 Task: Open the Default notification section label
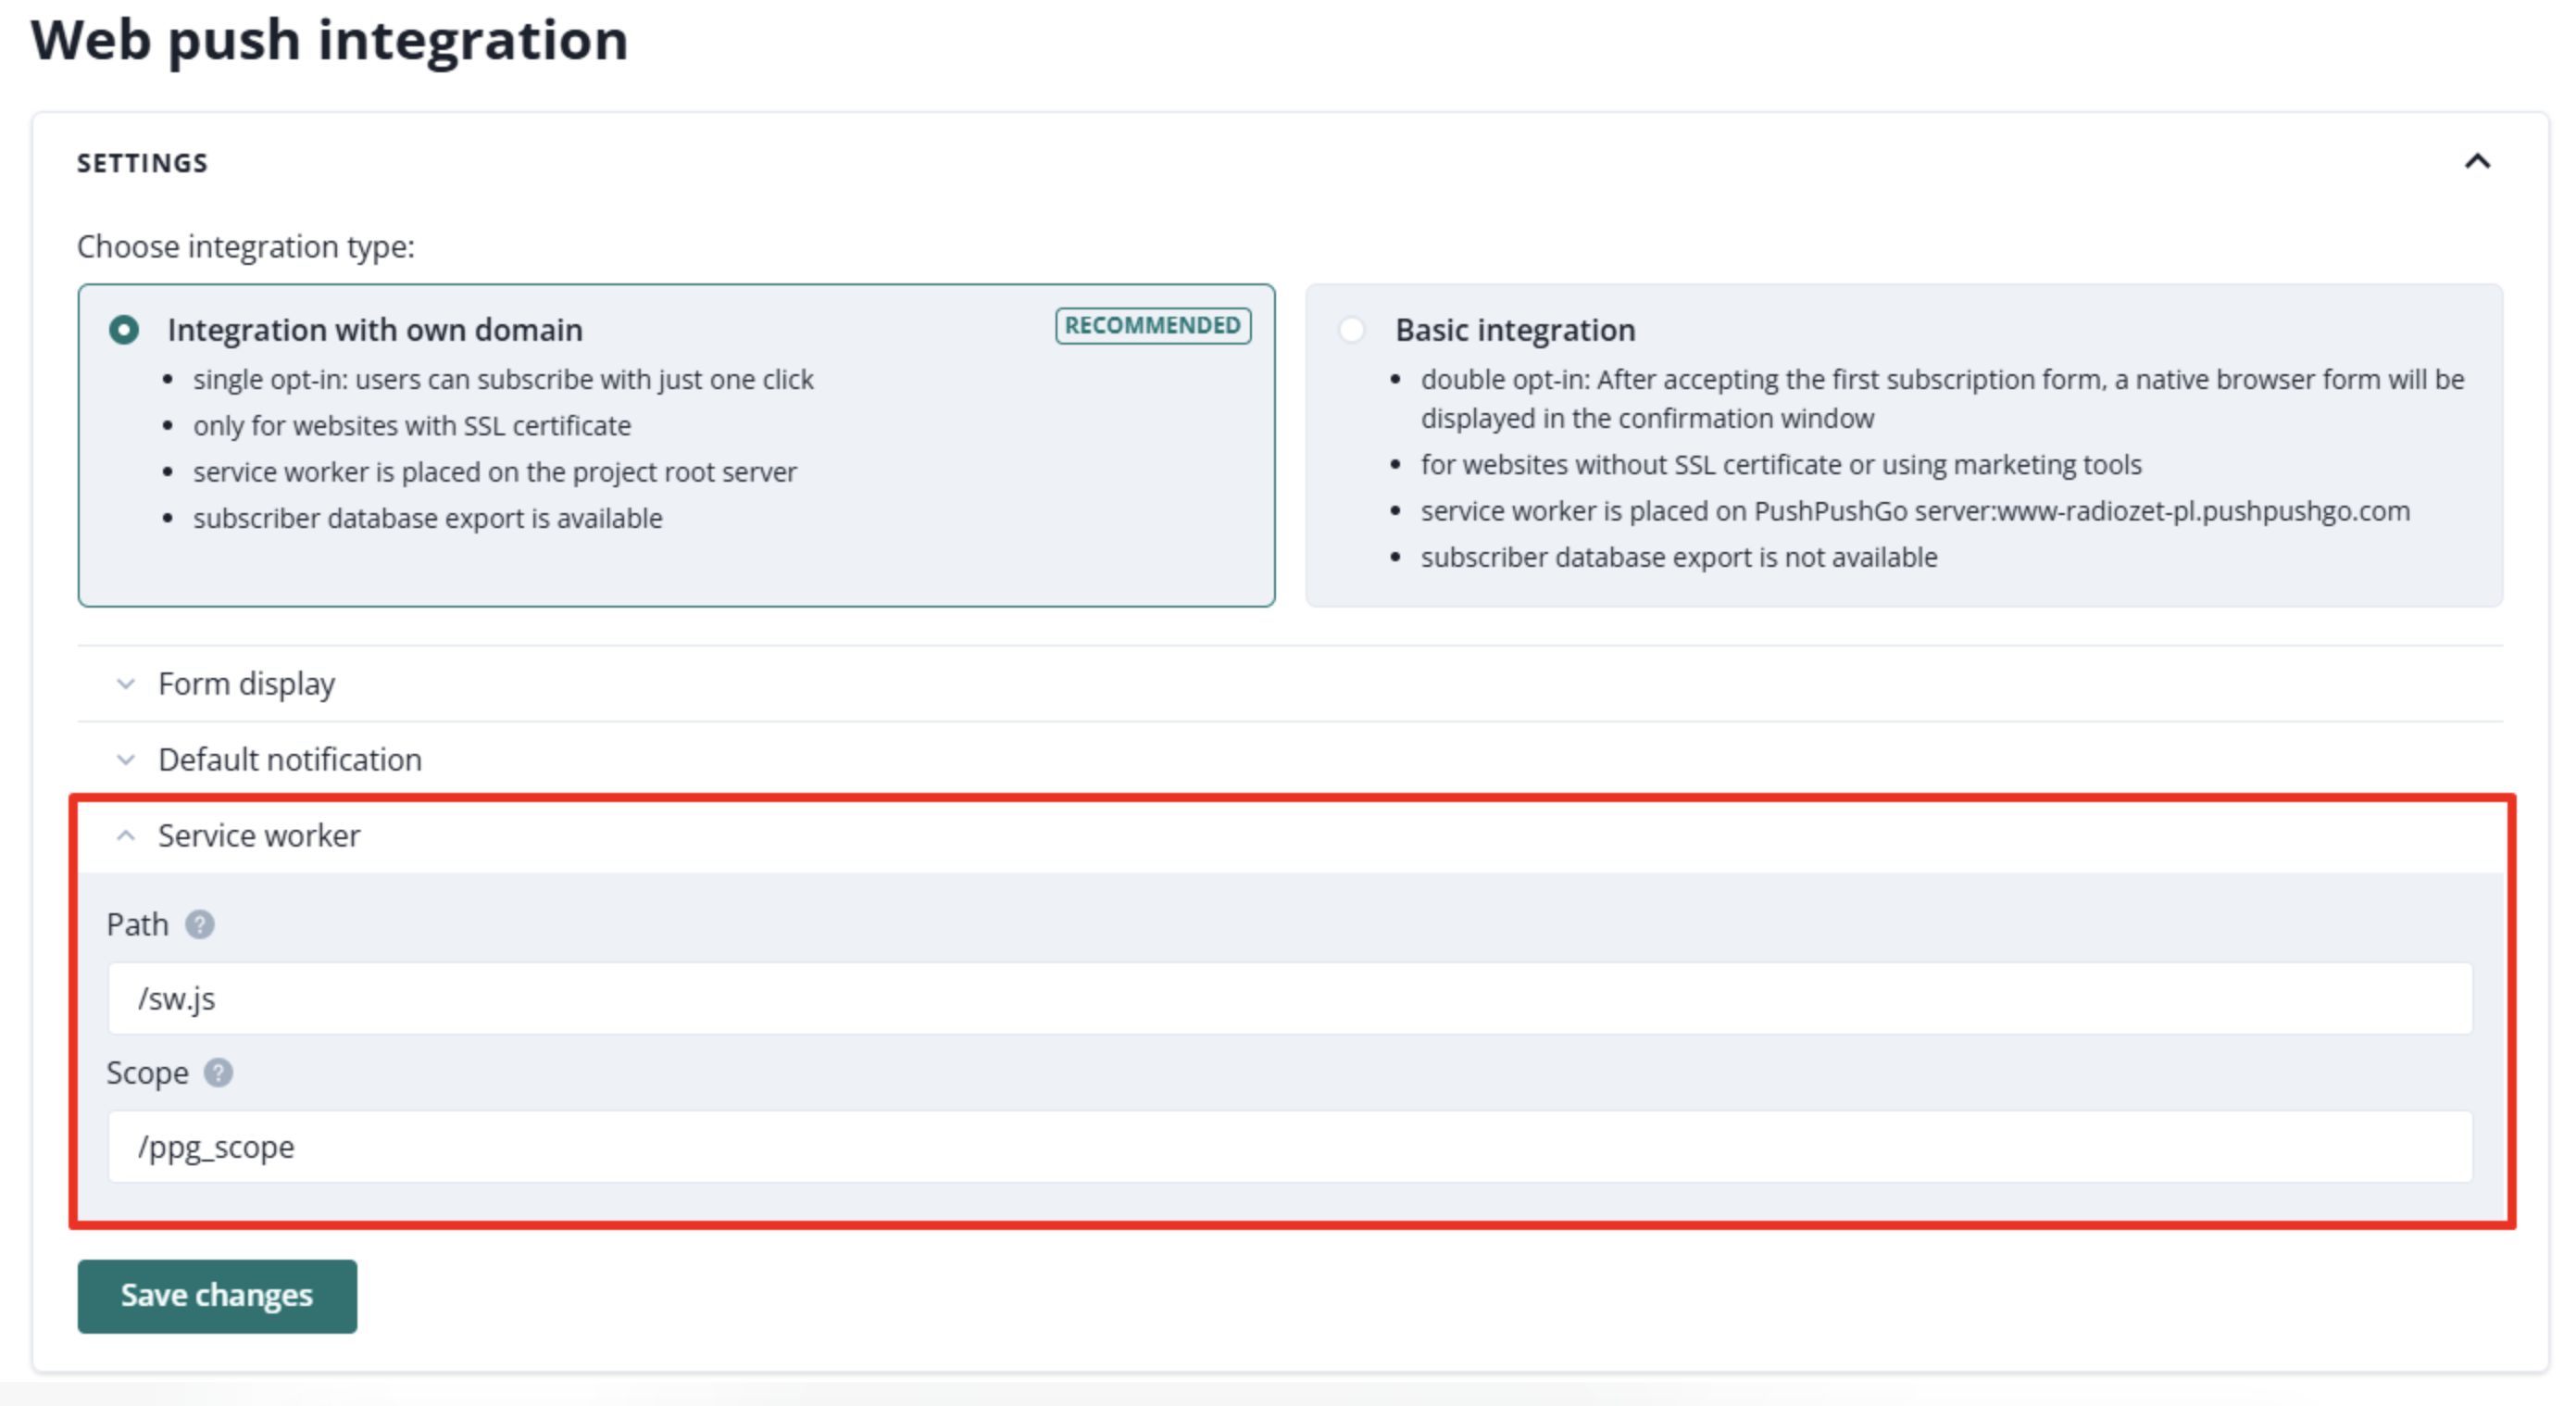290,760
